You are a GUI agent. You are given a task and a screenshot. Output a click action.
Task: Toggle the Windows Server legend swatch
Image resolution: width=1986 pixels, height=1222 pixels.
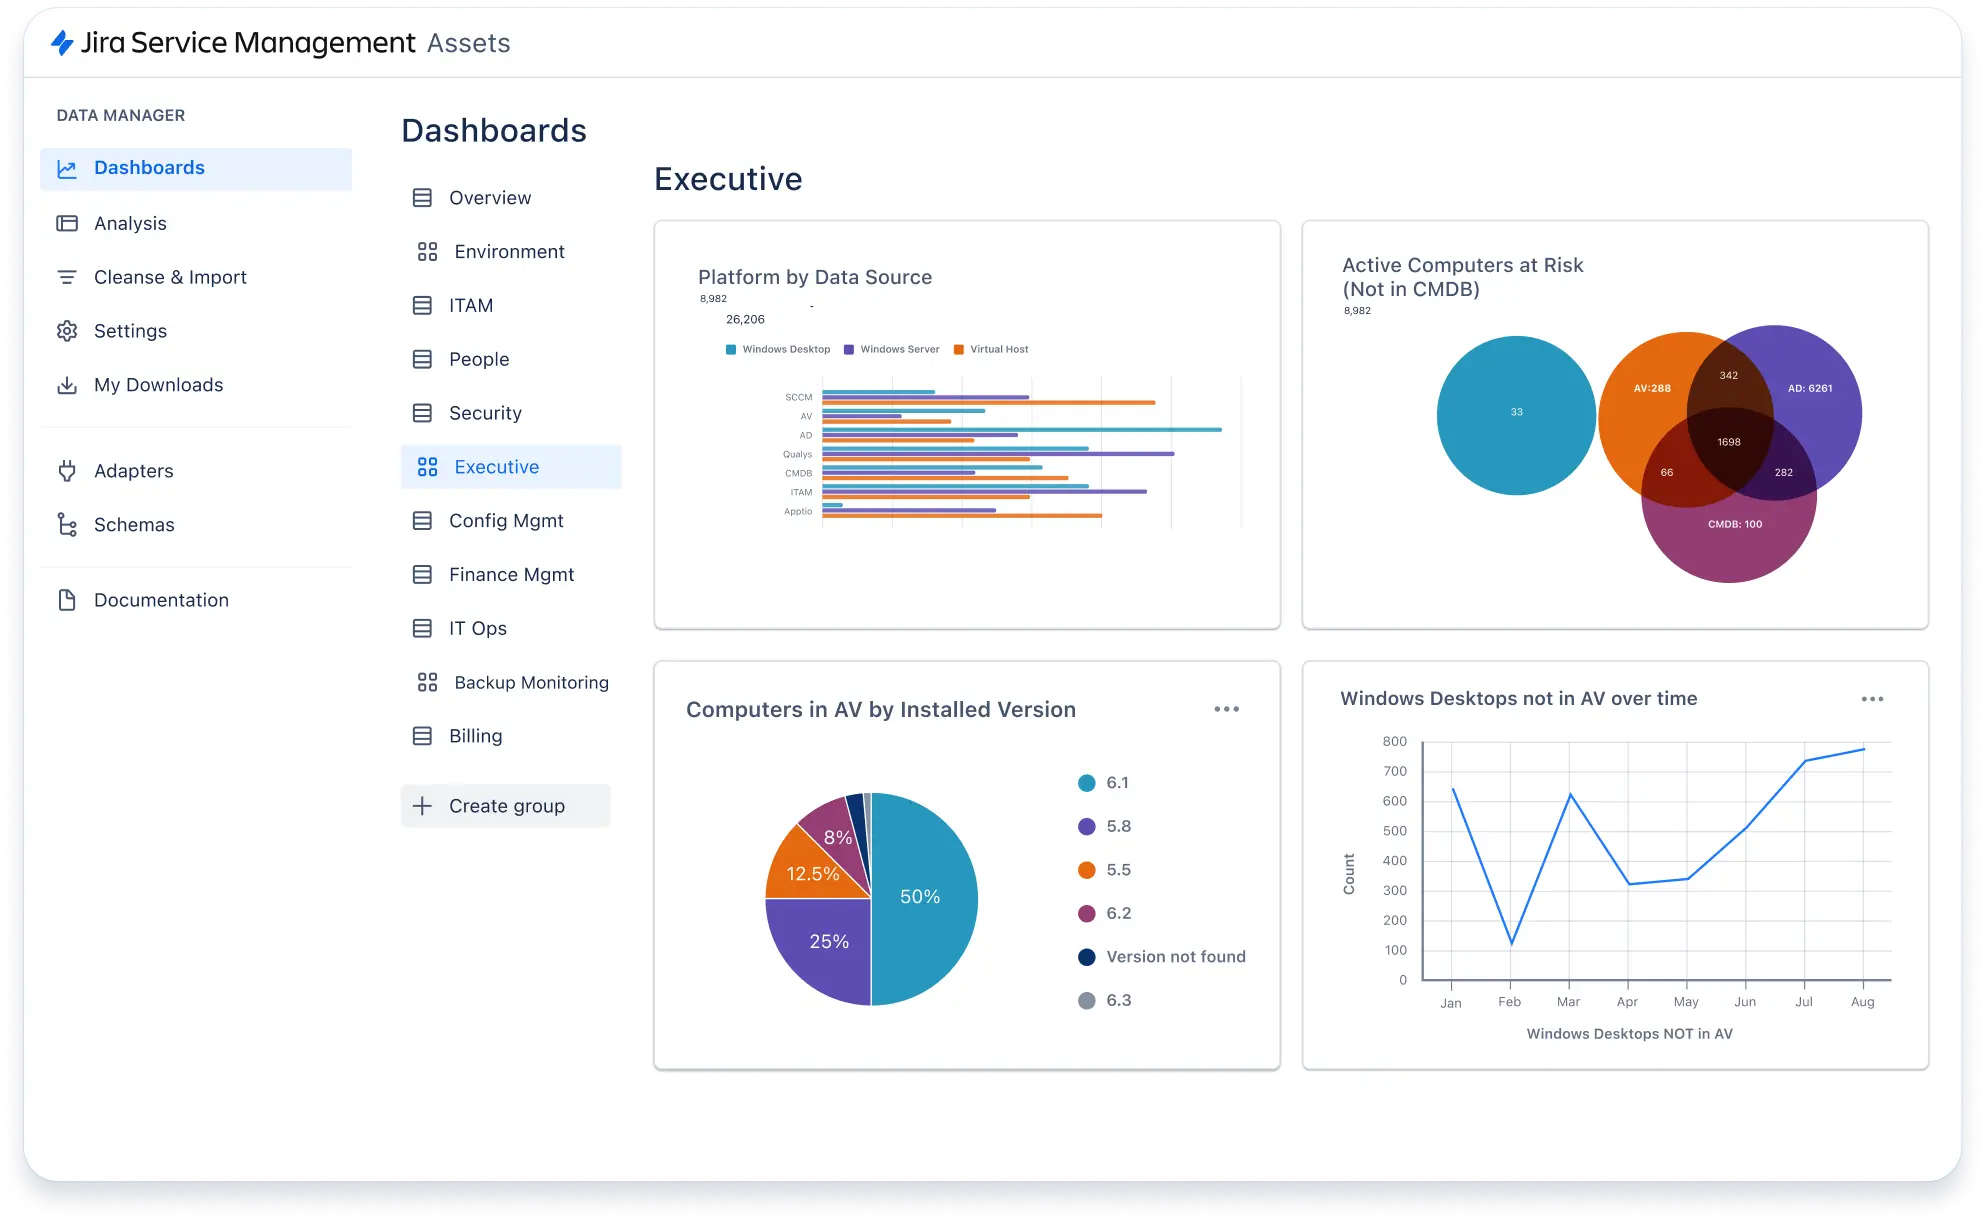[849, 350]
